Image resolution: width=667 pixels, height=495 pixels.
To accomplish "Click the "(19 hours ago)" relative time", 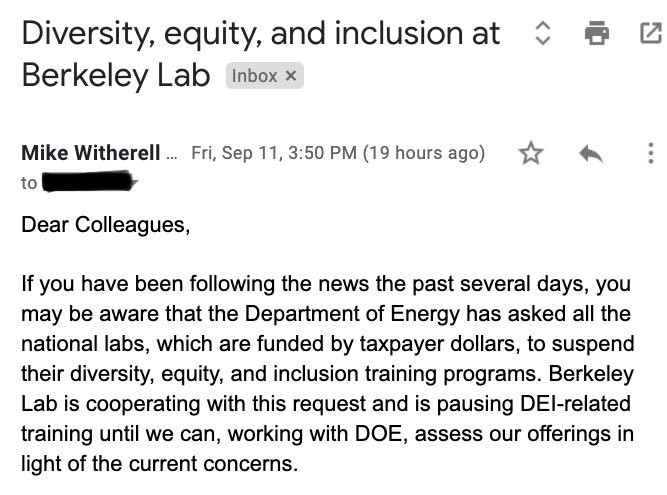I will 423,153.
